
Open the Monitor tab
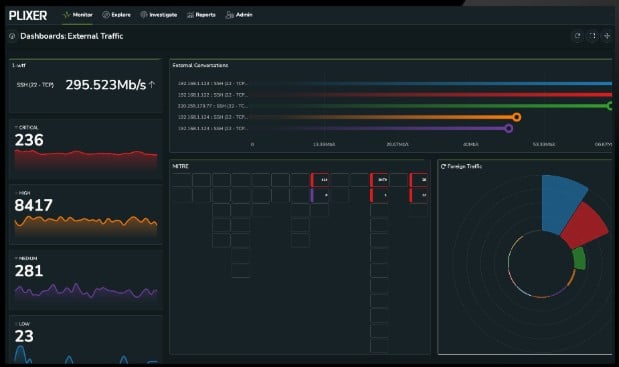click(77, 15)
